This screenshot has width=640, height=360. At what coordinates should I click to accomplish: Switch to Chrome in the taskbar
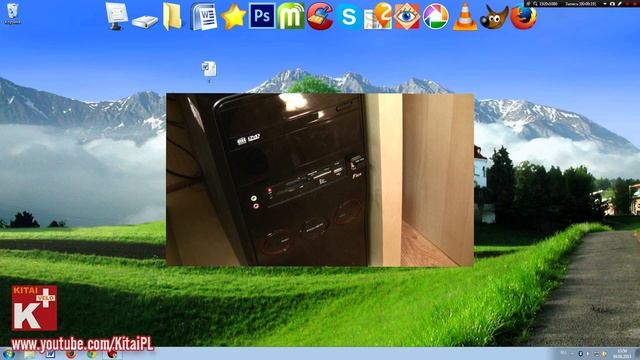tap(92, 354)
